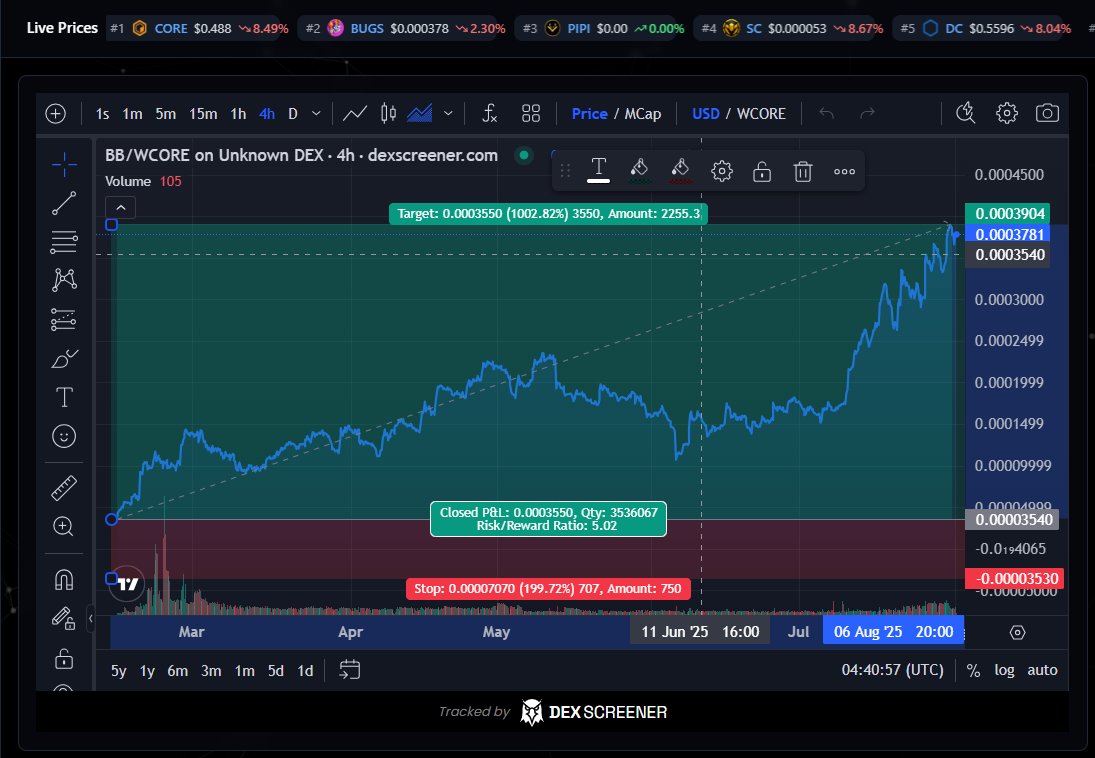Delete the selected drawing with trash icon

tap(803, 171)
